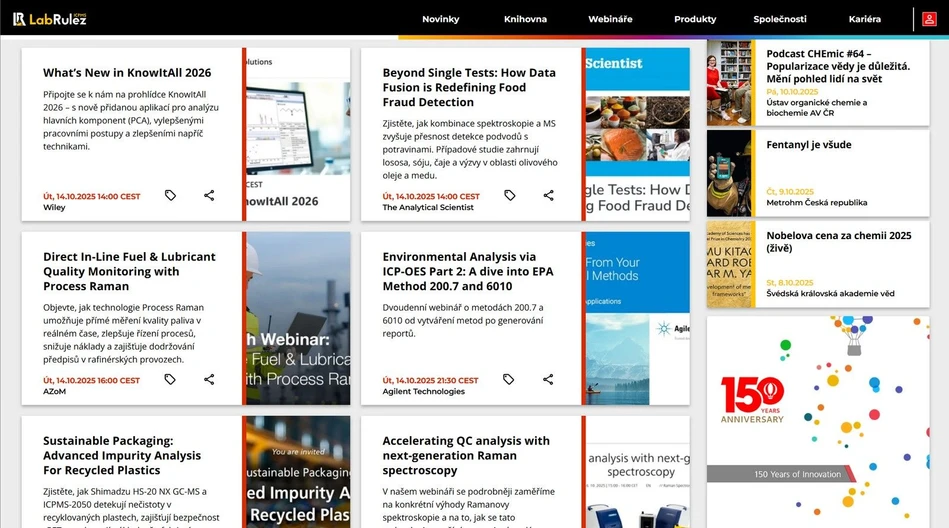This screenshot has width=949, height=528.
Task: Click "Út, 14.10.2025 21:30 CEST" date
Action: [430, 380]
